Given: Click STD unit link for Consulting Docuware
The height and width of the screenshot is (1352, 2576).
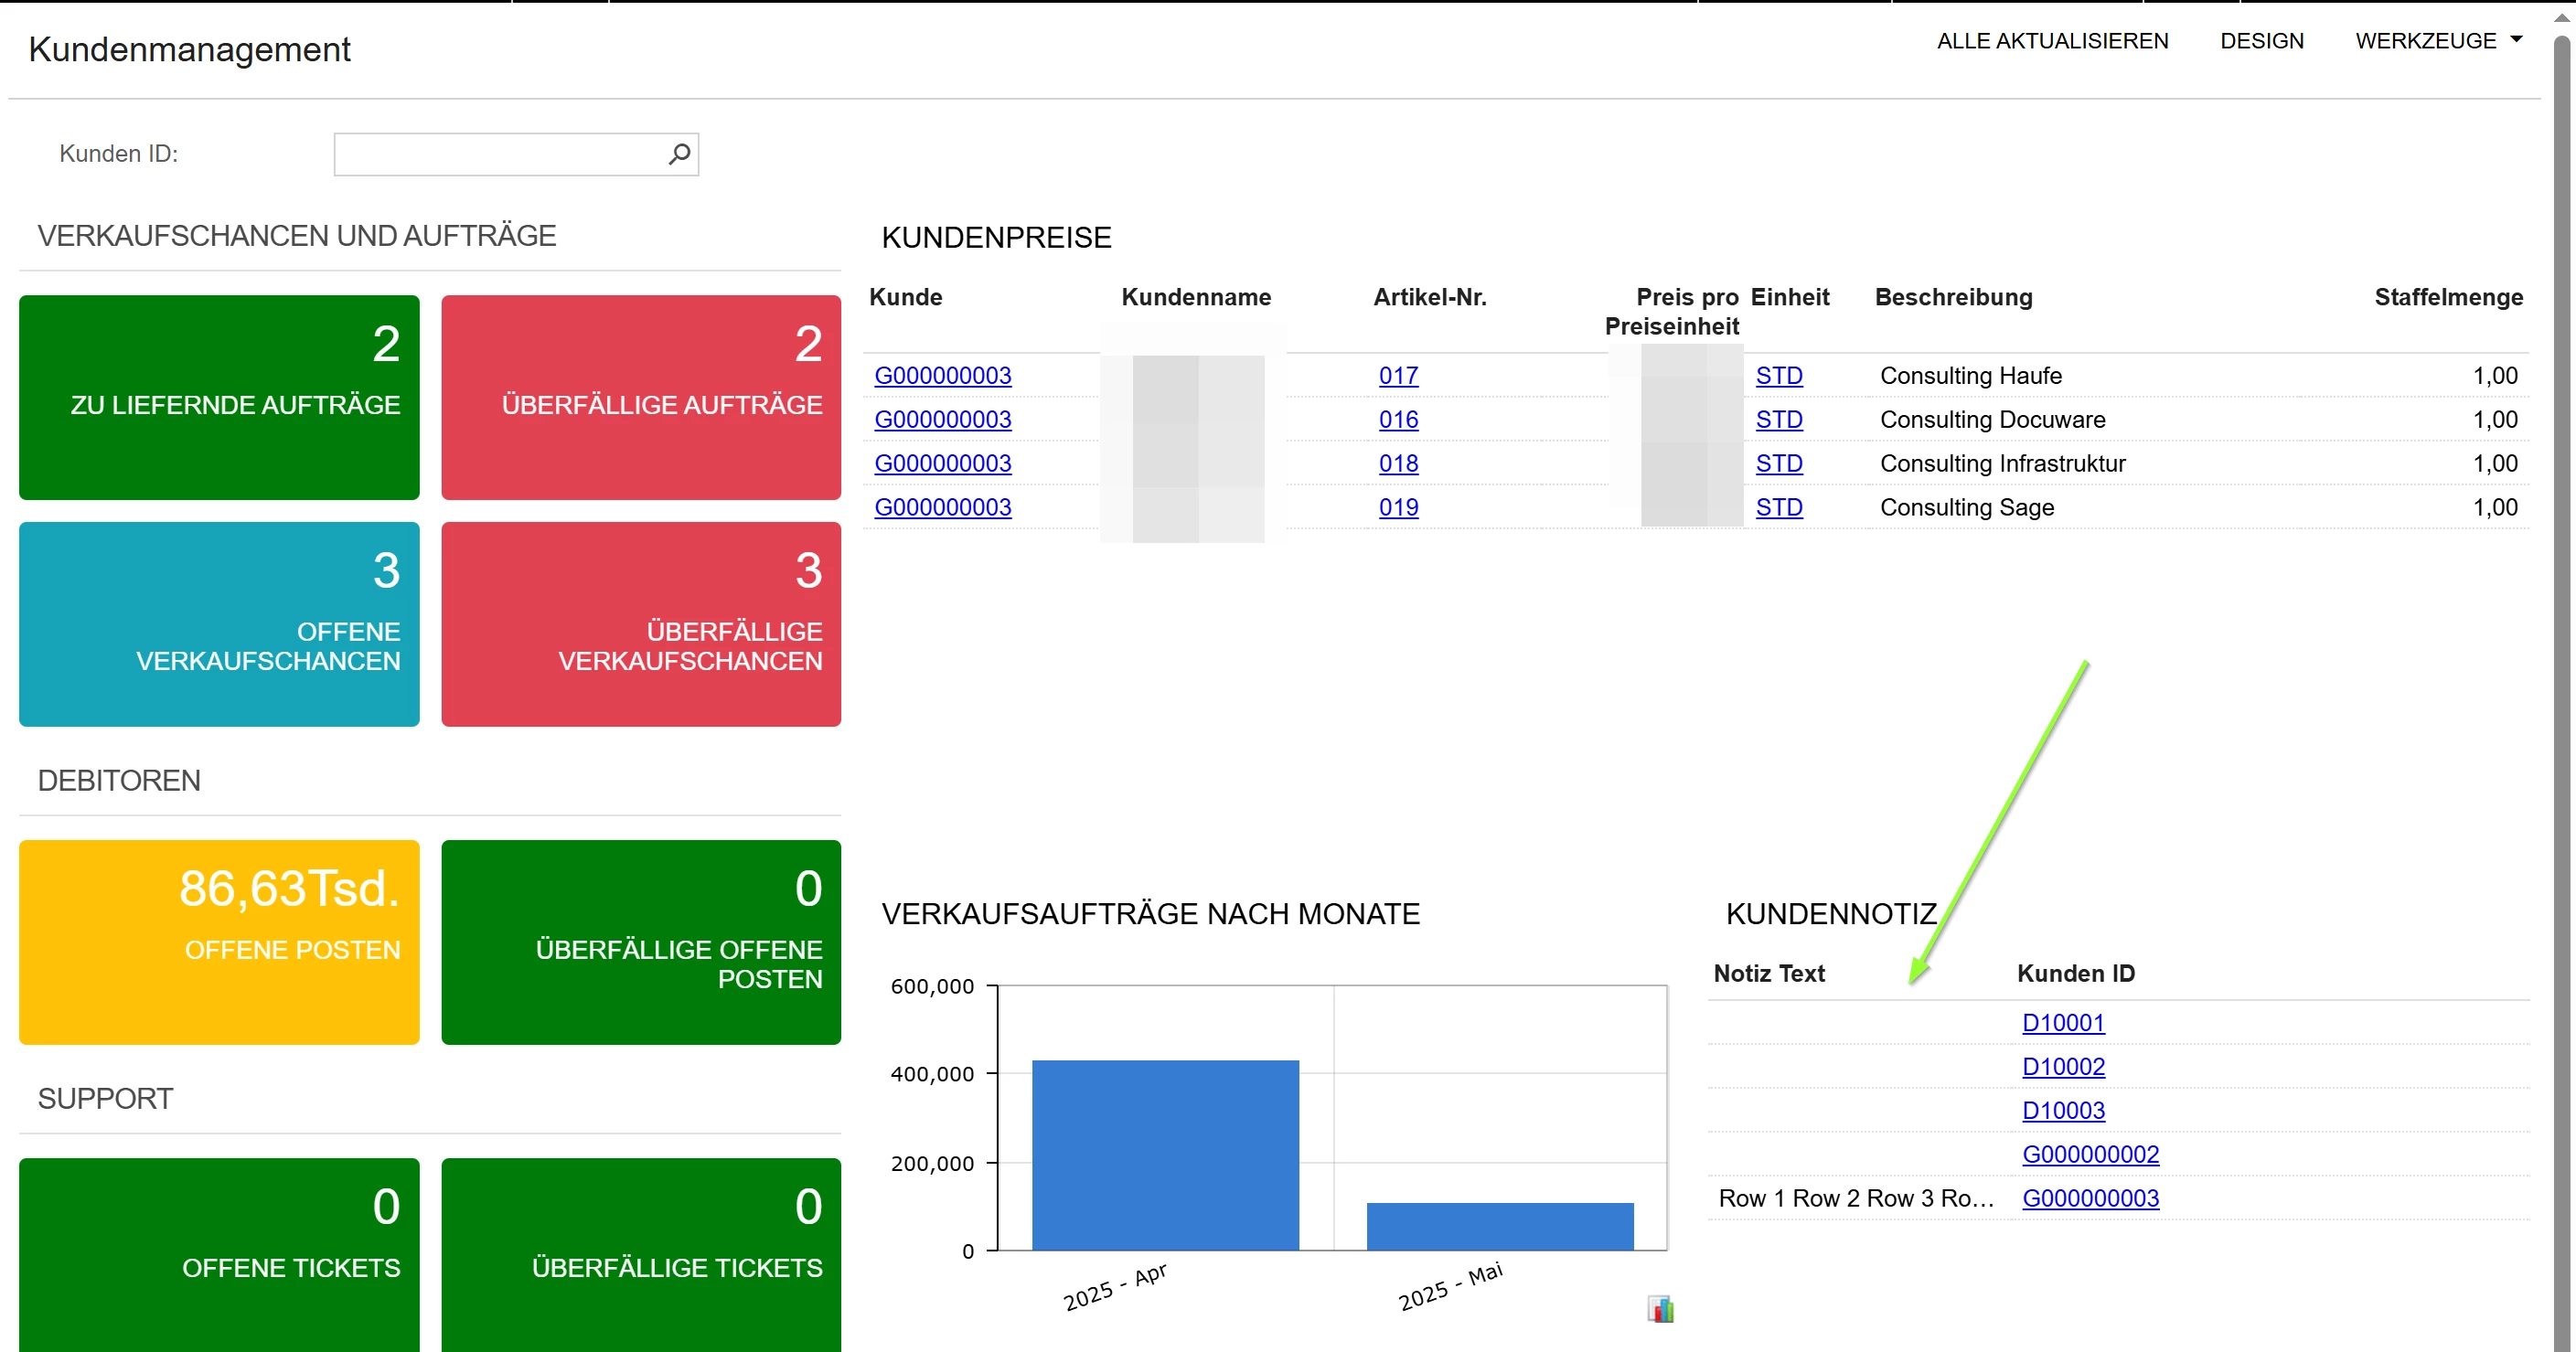Looking at the screenshot, I should (x=1779, y=420).
